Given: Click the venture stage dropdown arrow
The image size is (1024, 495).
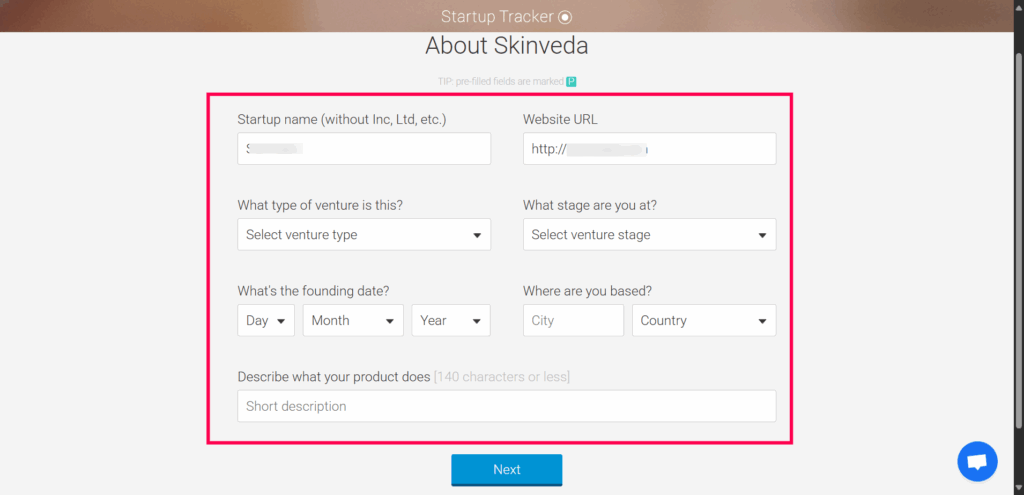Looking at the screenshot, I should 762,235.
